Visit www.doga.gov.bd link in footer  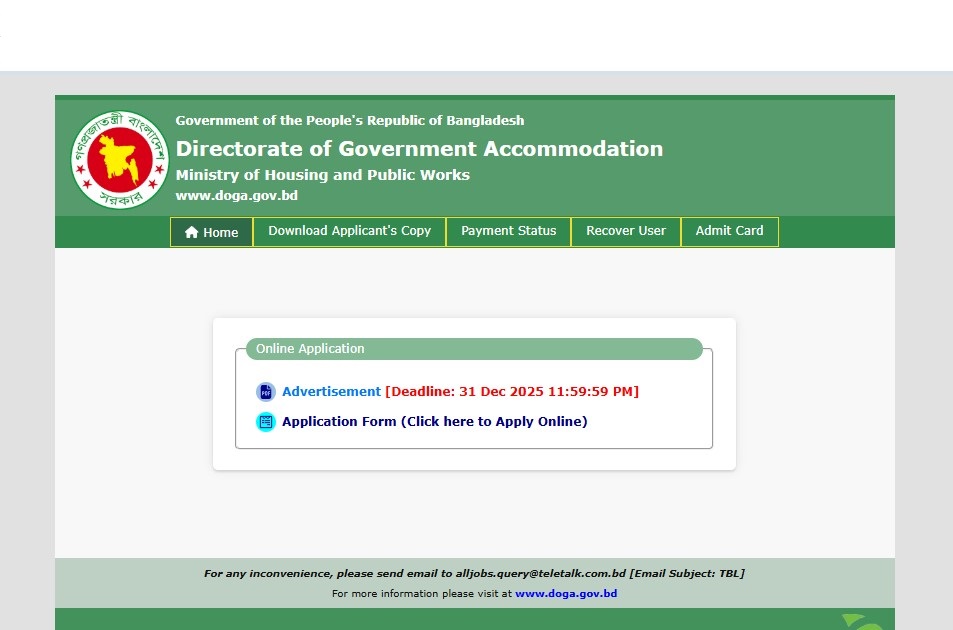566,594
